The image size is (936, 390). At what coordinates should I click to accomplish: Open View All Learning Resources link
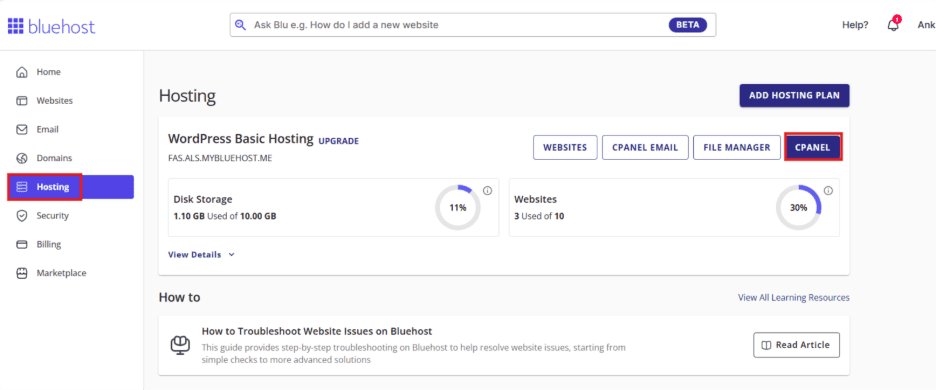coord(793,297)
